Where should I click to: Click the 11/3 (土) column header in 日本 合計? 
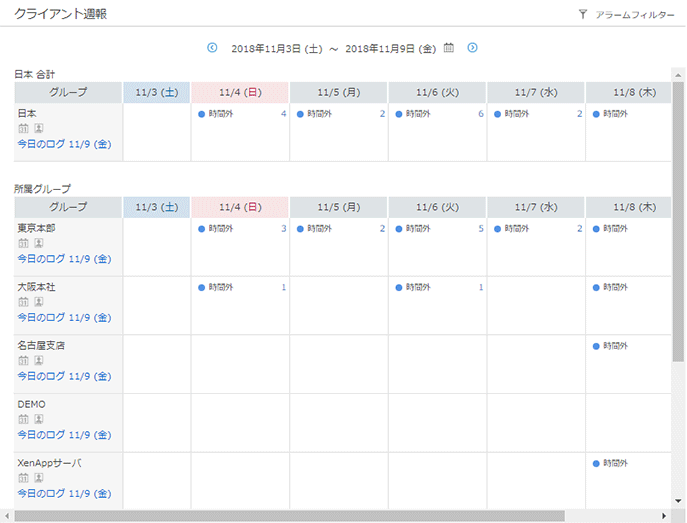156,93
